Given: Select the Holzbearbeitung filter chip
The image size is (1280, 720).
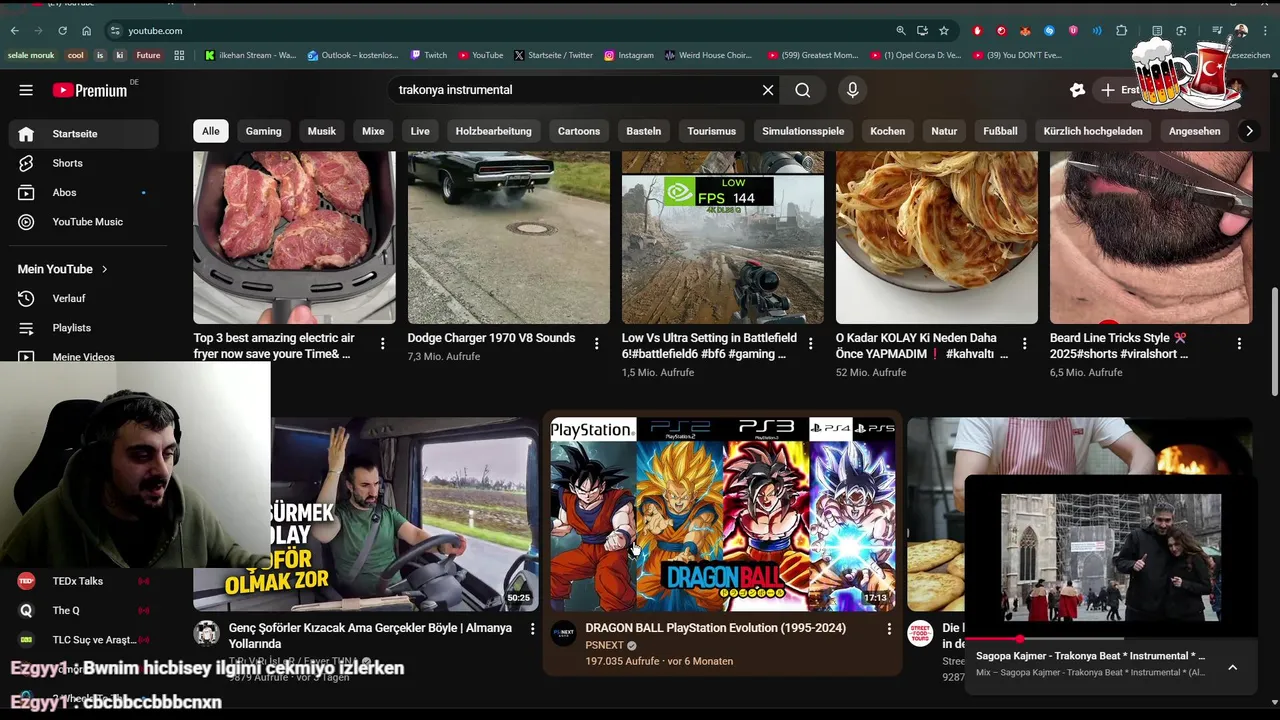Looking at the screenshot, I should pos(494,131).
